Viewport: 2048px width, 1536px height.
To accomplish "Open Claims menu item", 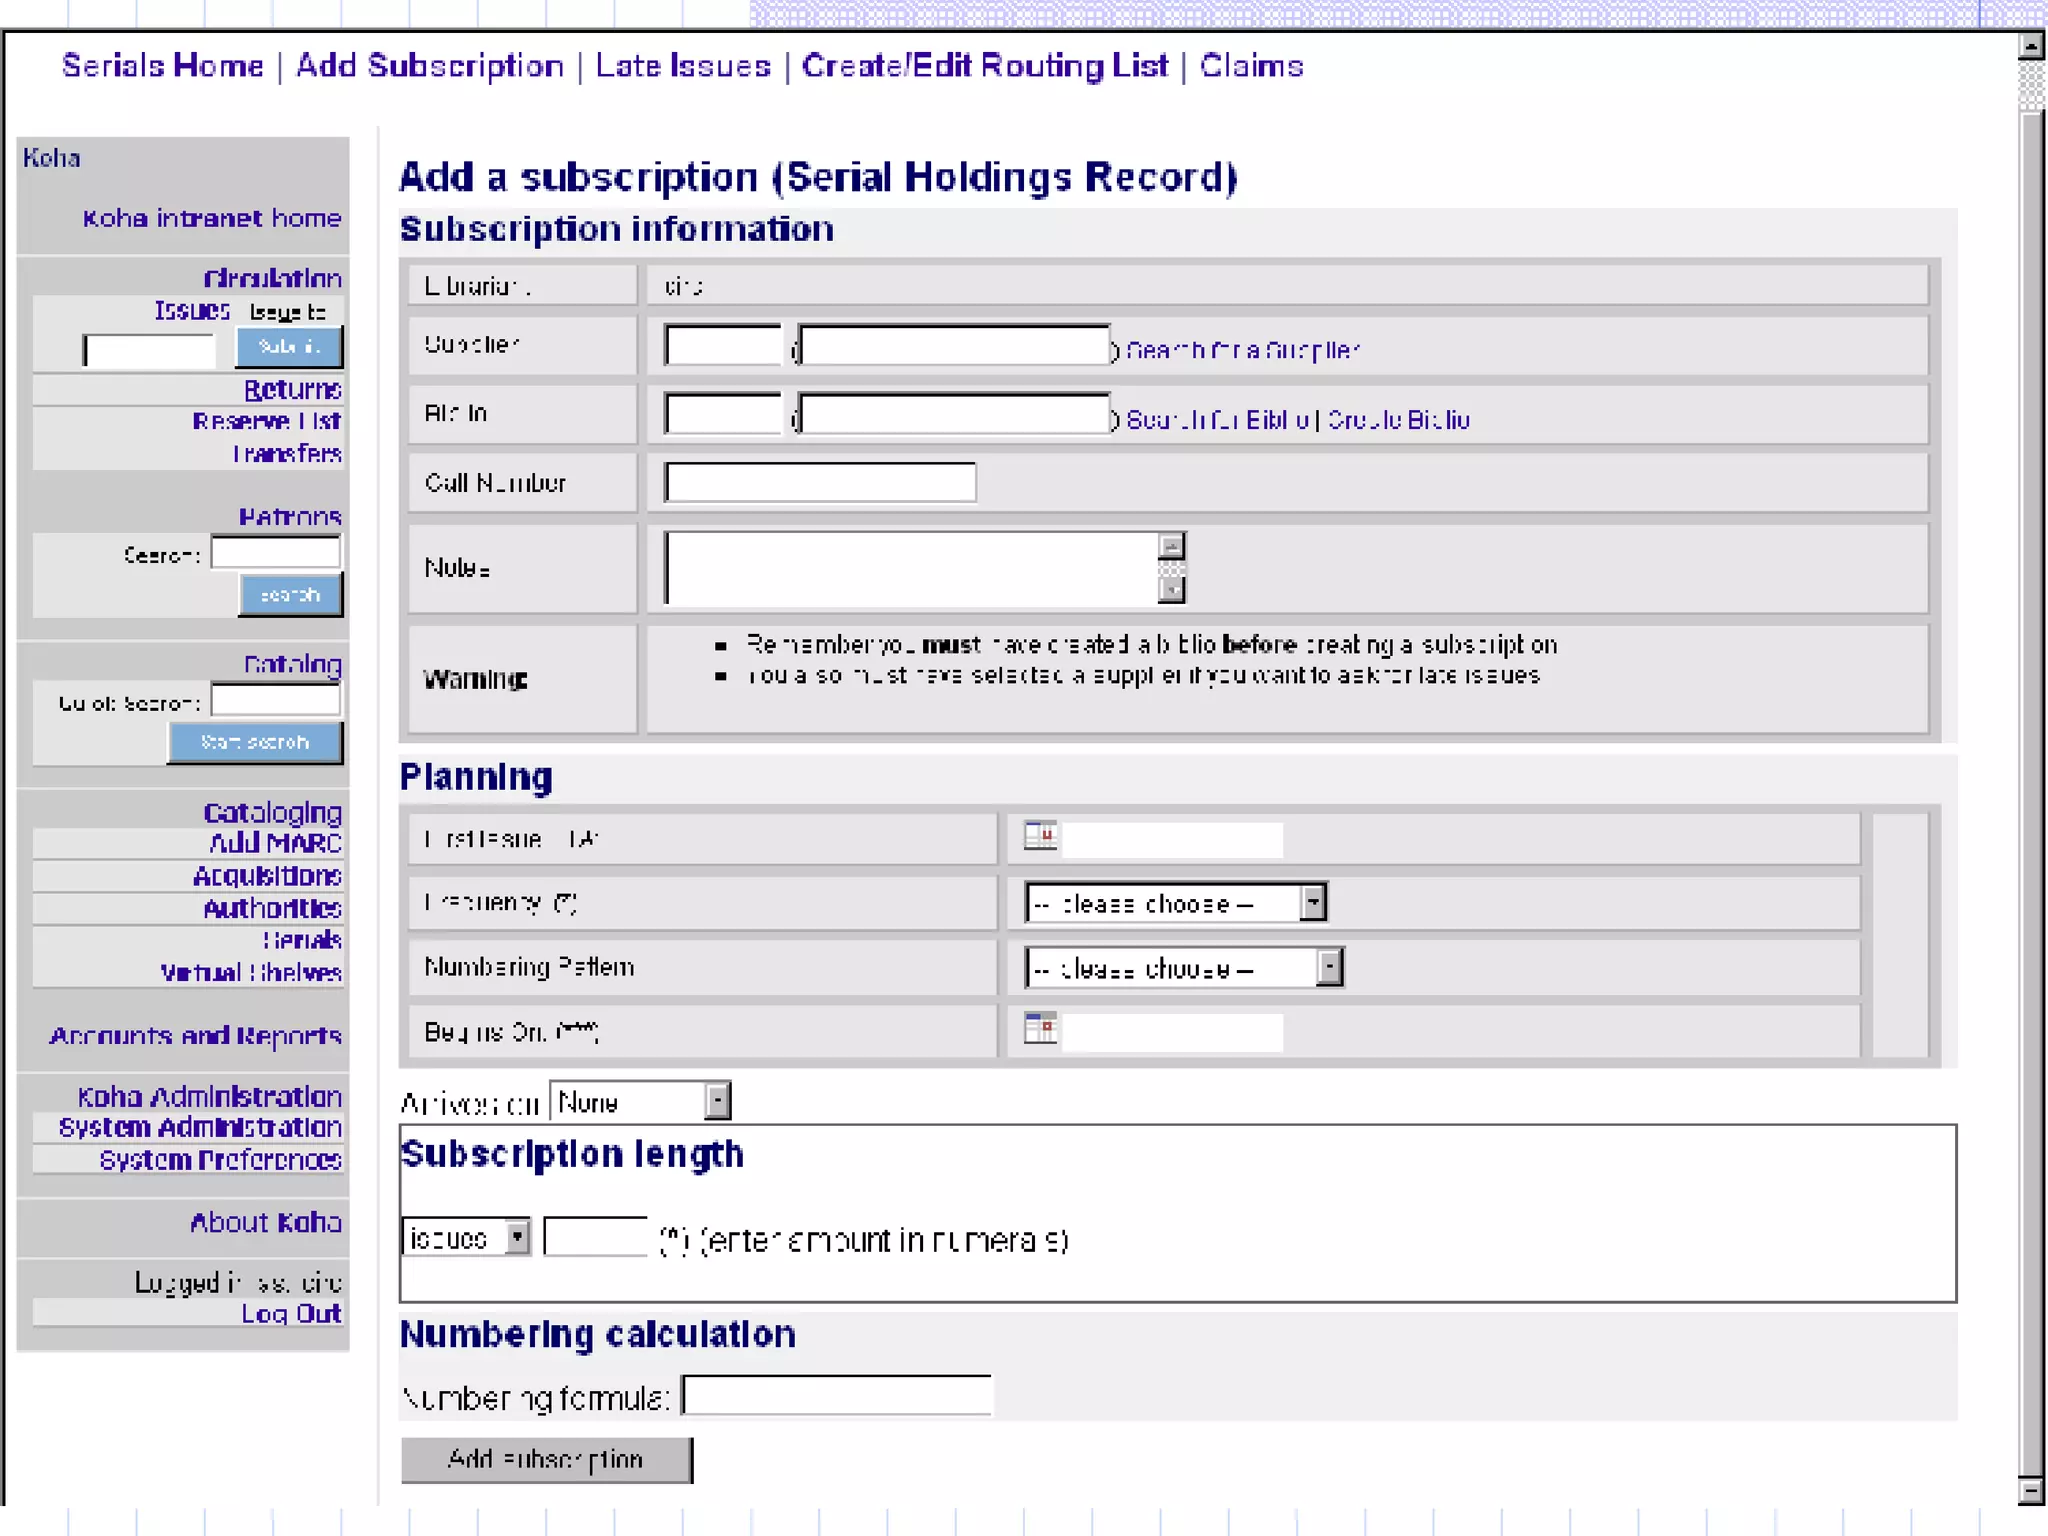I will [1251, 66].
